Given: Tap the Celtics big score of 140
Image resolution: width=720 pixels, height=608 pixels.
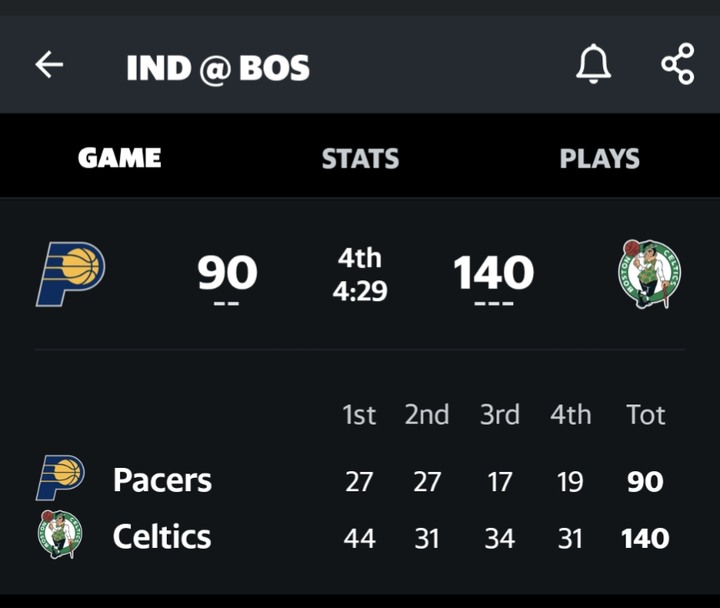Looking at the screenshot, I should [493, 273].
